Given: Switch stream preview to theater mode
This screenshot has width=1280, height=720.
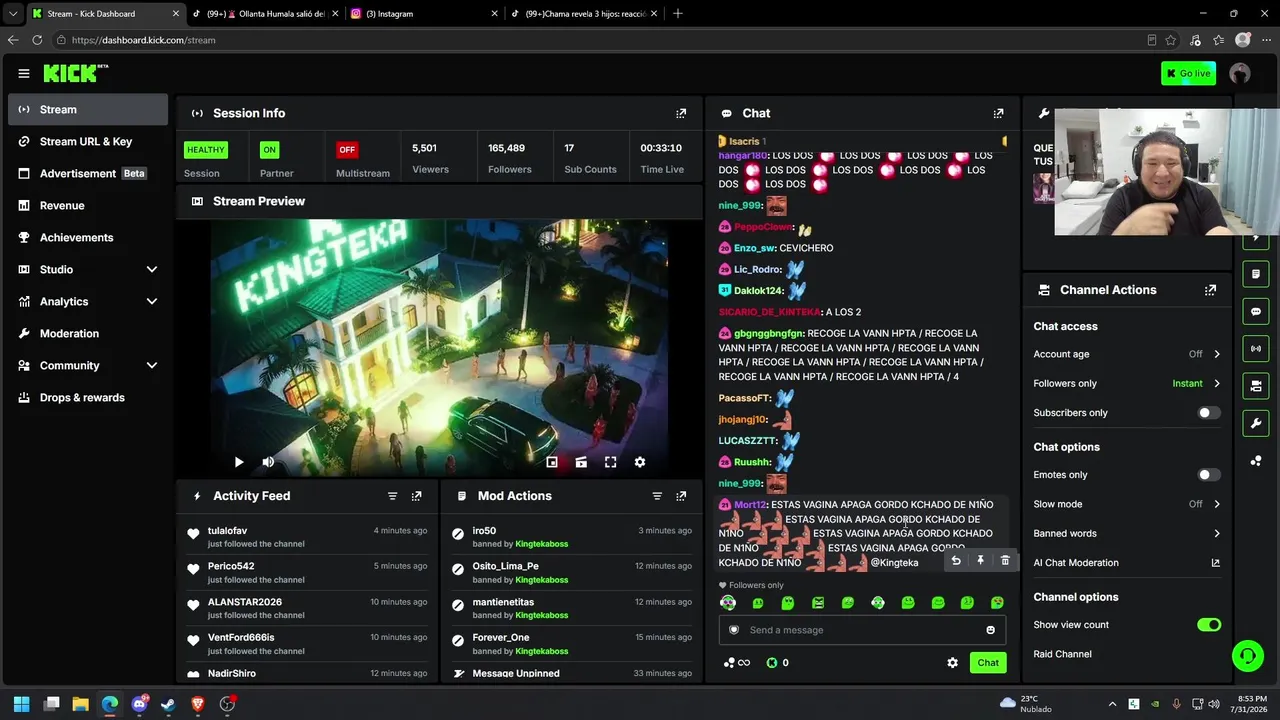Looking at the screenshot, I should [x=581, y=462].
